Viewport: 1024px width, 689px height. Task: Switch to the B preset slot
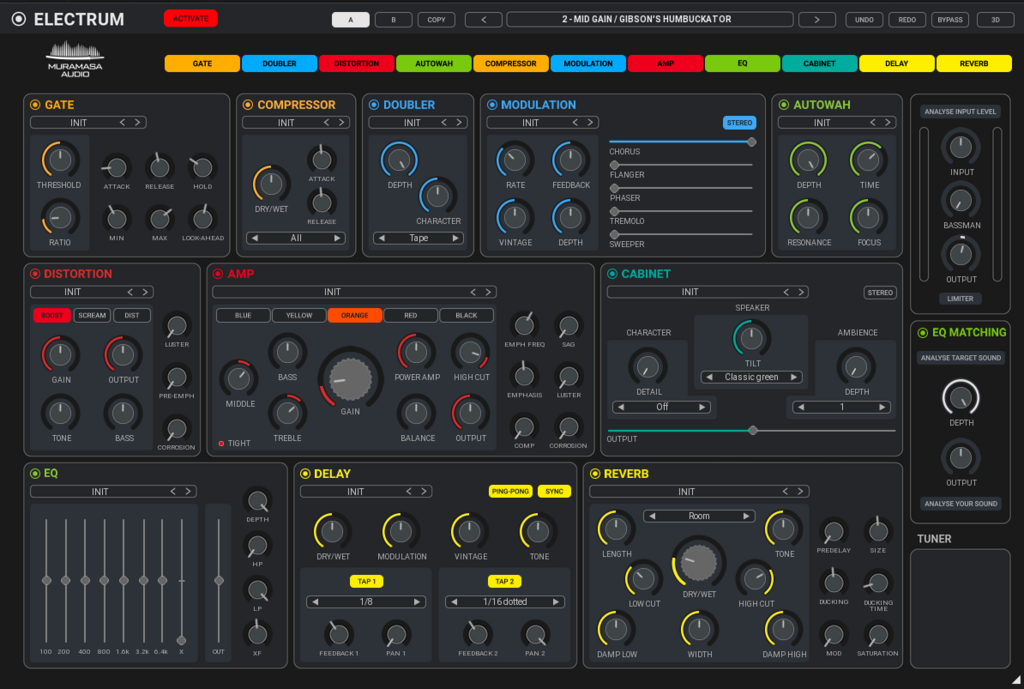point(393,20)
